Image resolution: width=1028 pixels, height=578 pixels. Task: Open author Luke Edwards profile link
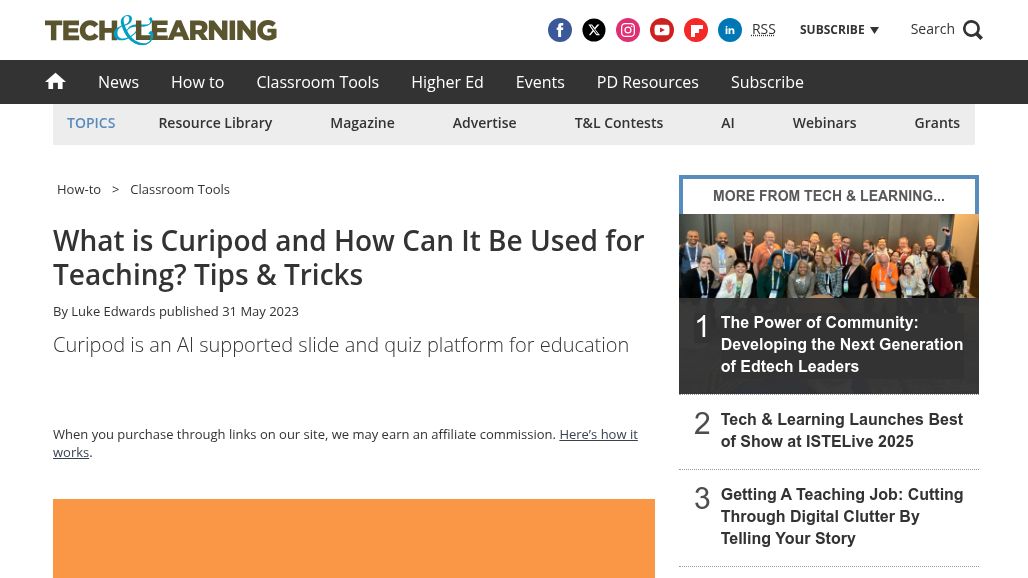point(113,311)
